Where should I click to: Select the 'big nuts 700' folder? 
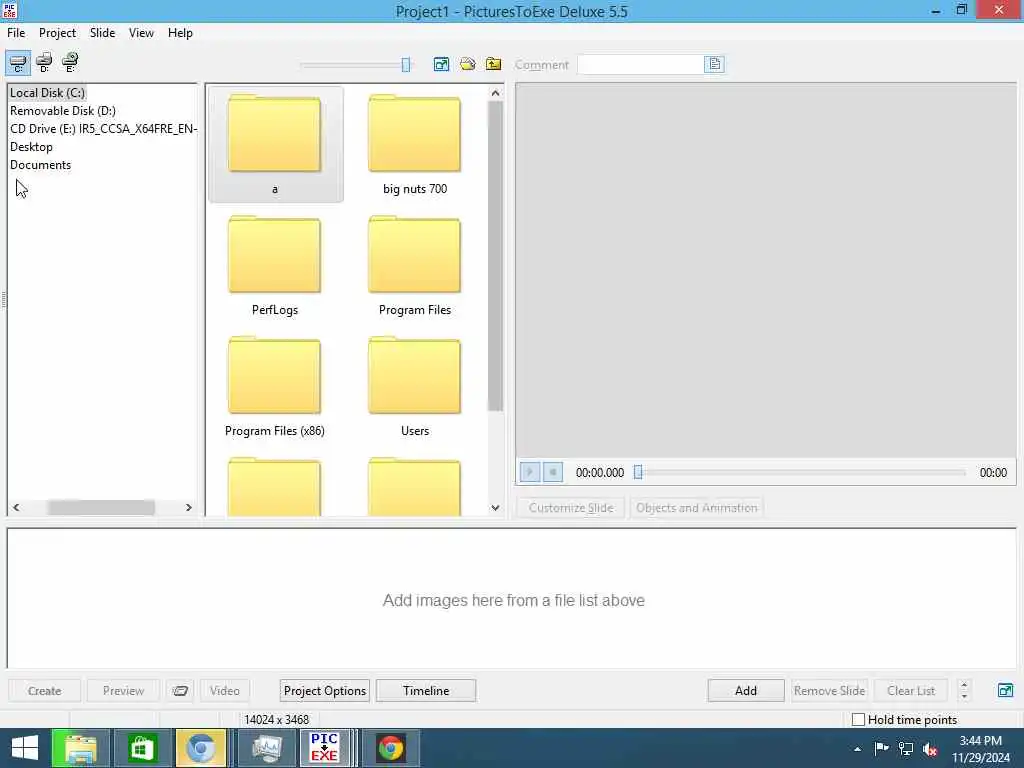[x=415, y=144]
